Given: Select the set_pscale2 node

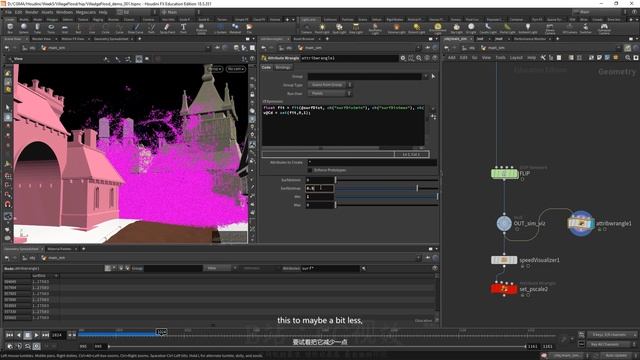Looking at the screenshot, I should (504, 289).
